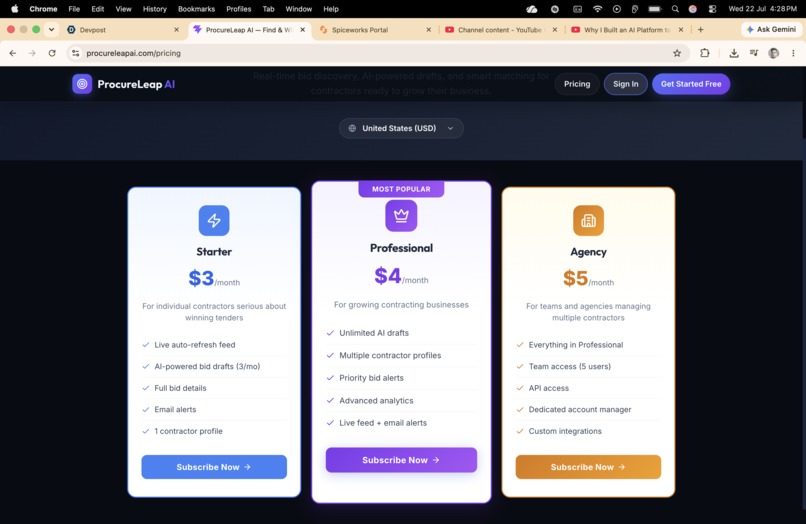Open the Apple menu

click(14, 9)
